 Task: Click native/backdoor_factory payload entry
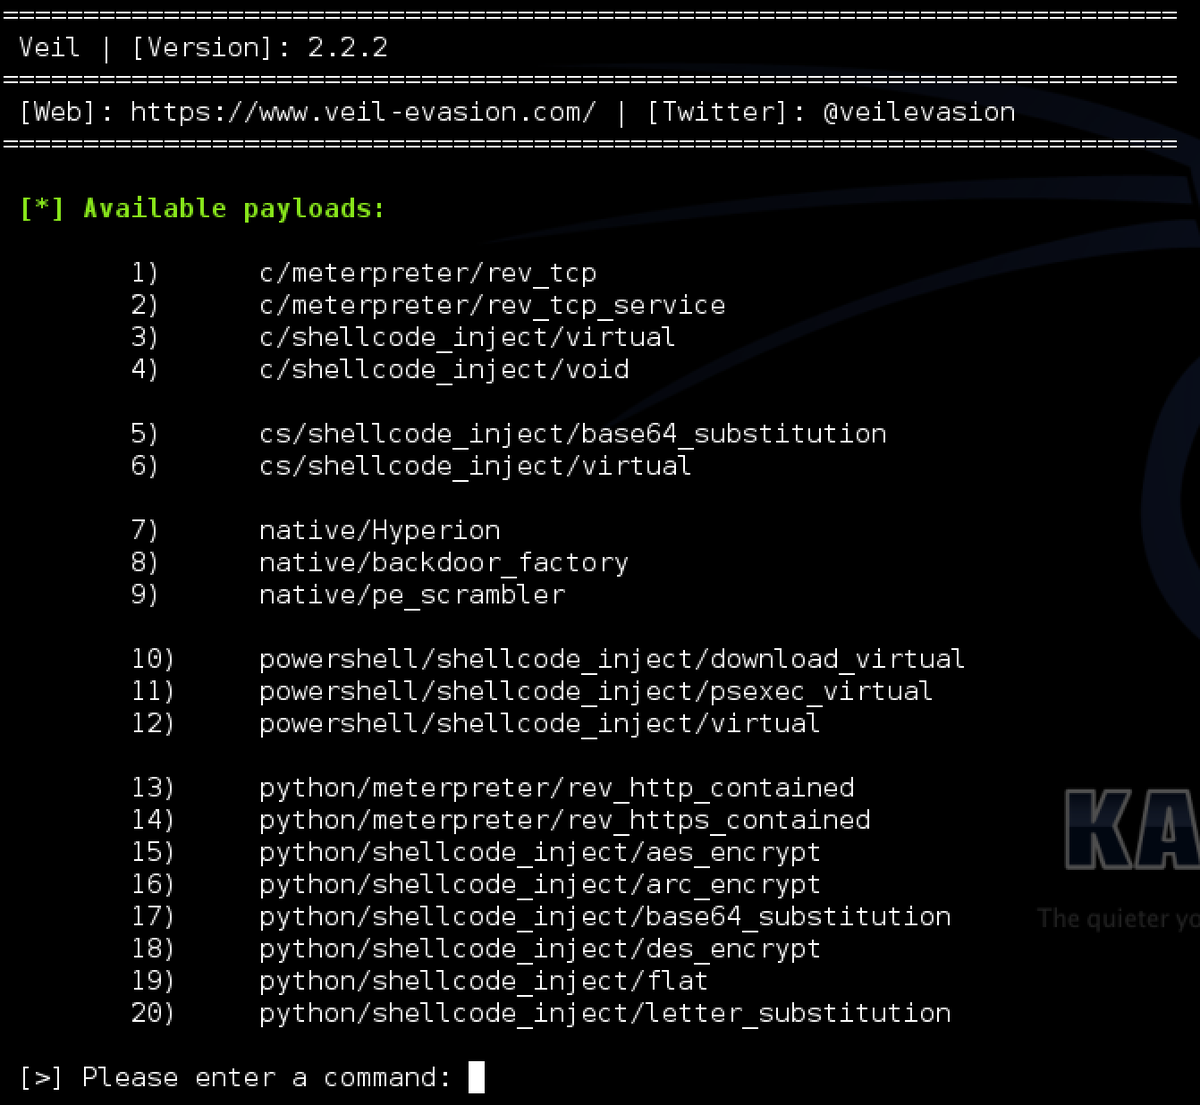pyautogui.click(x=444, y=562)
